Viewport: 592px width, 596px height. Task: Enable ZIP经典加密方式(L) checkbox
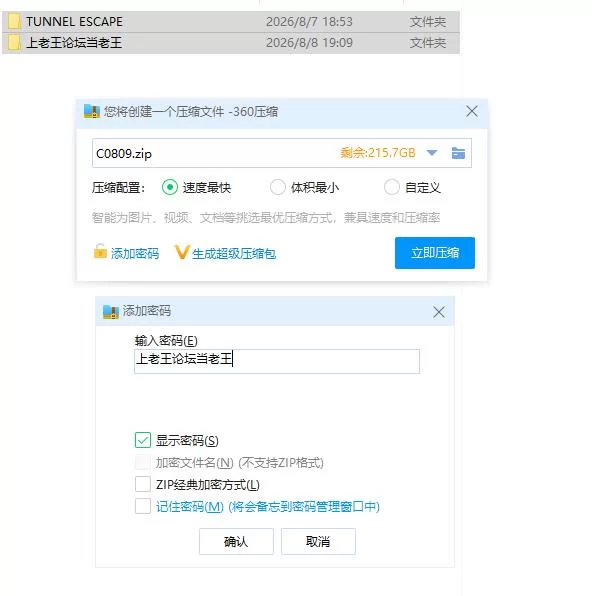point(143,484)
